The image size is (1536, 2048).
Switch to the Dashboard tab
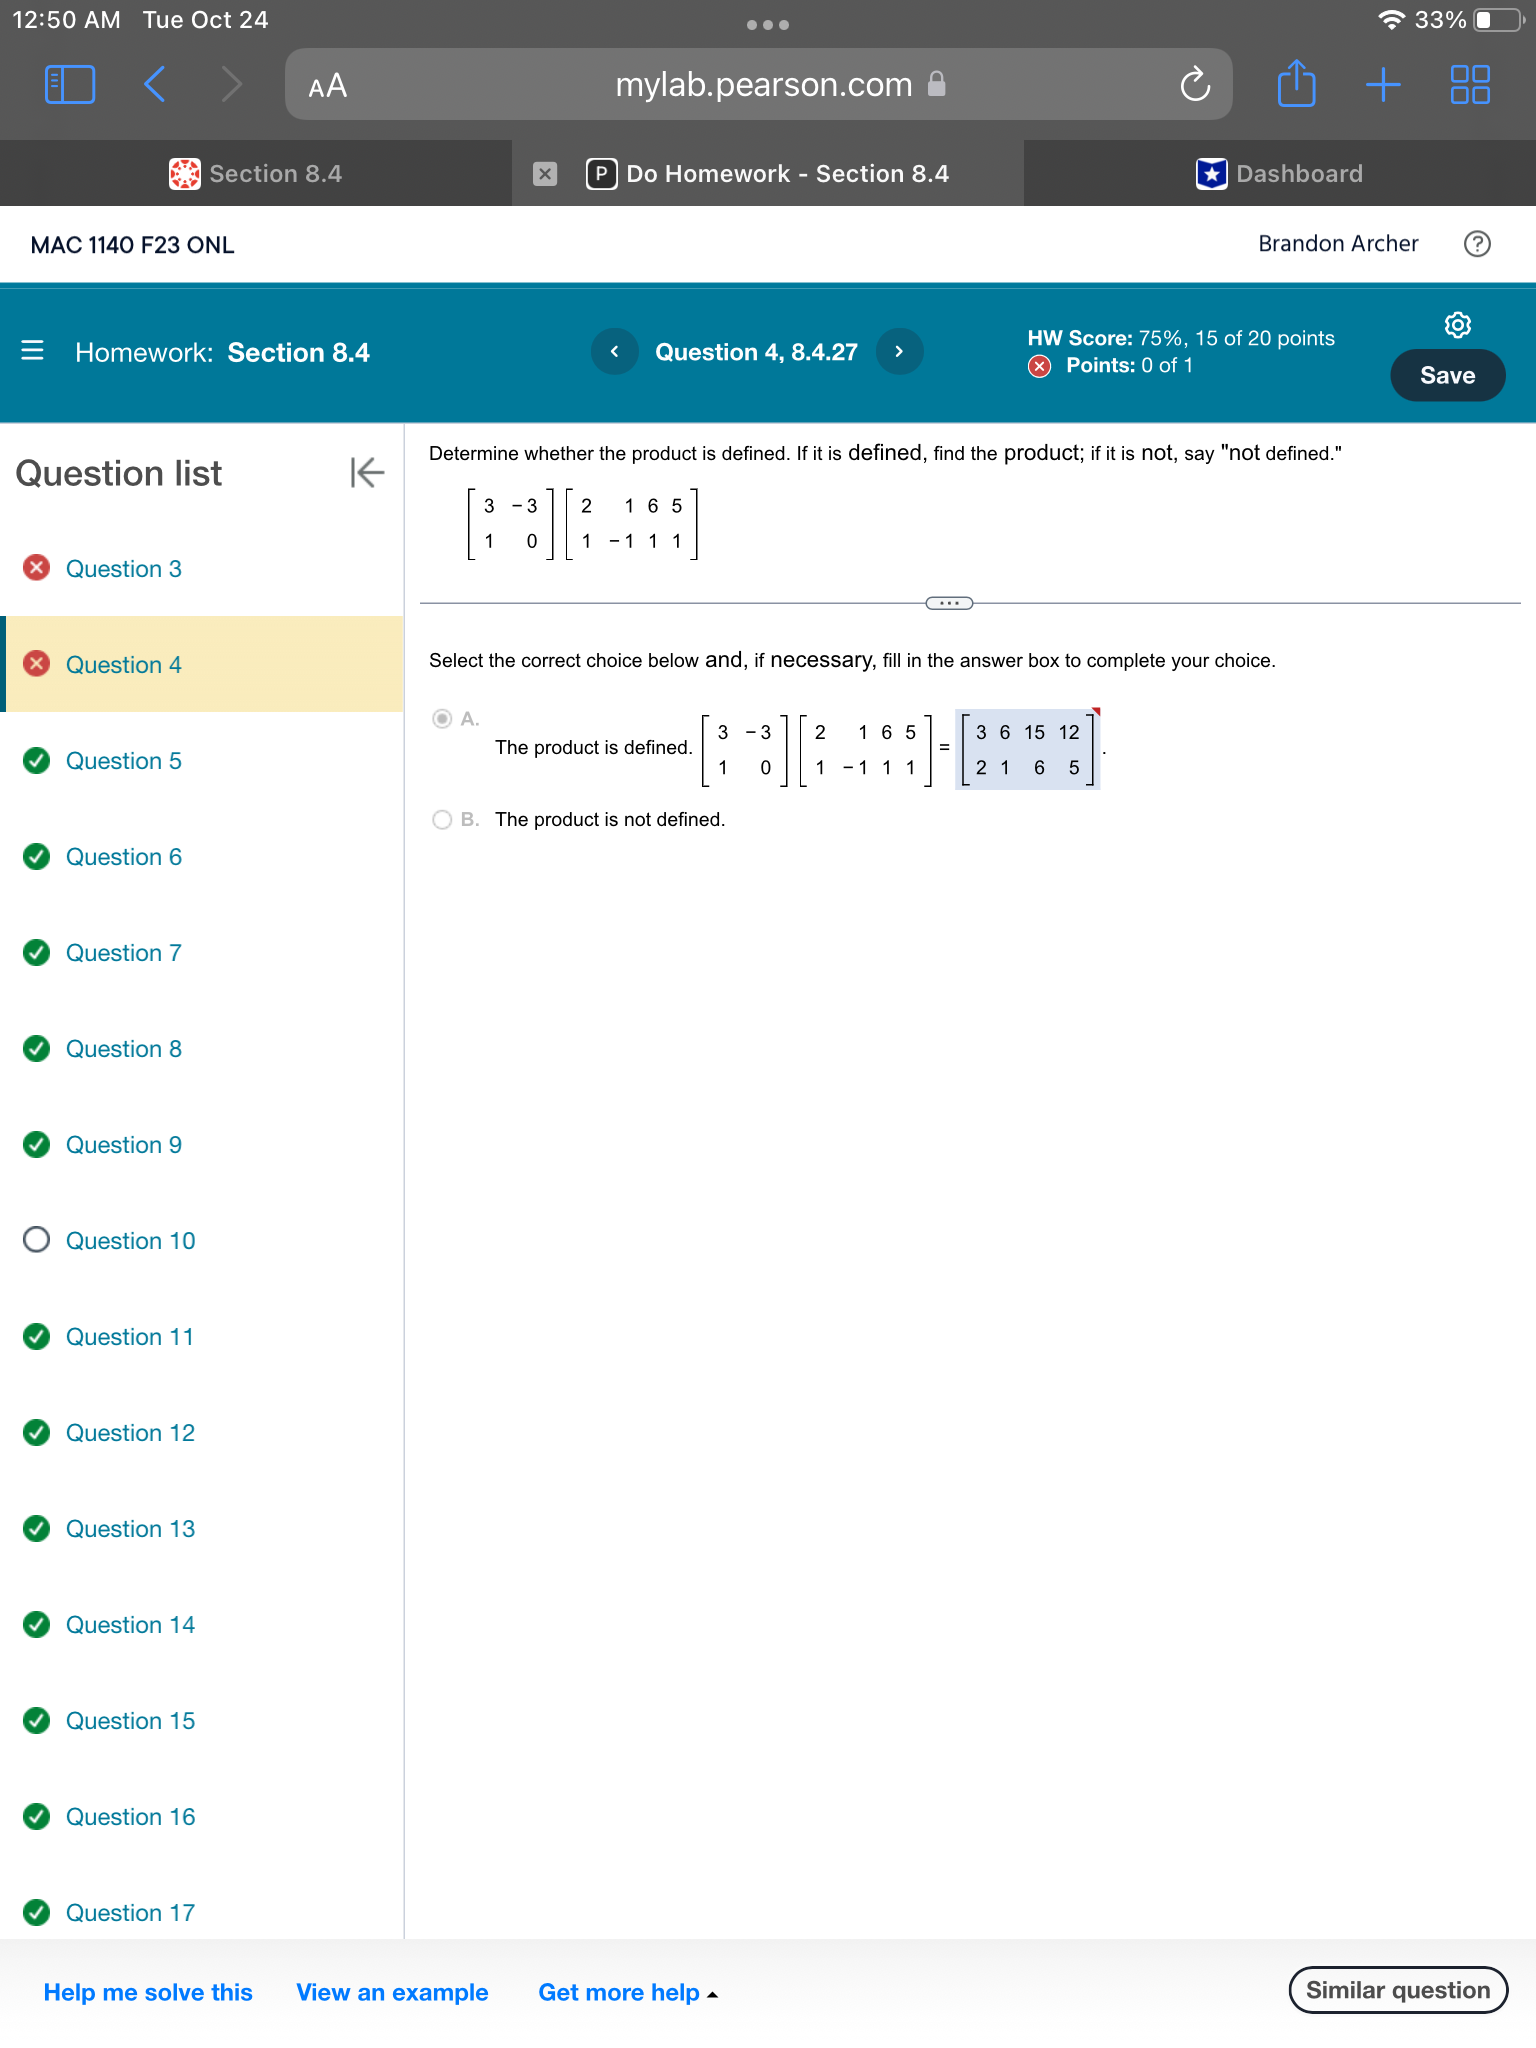(x=1280, y=174)
